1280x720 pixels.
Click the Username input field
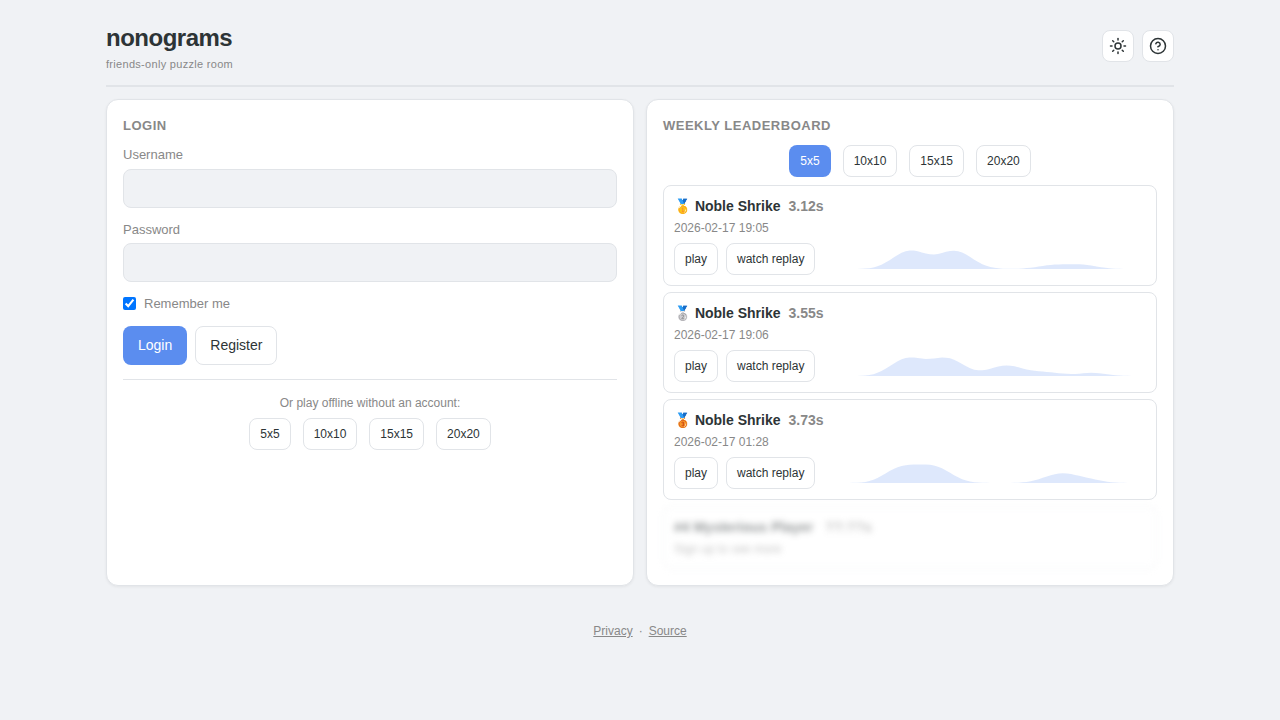pyautogui.click(x=369, y=188)
